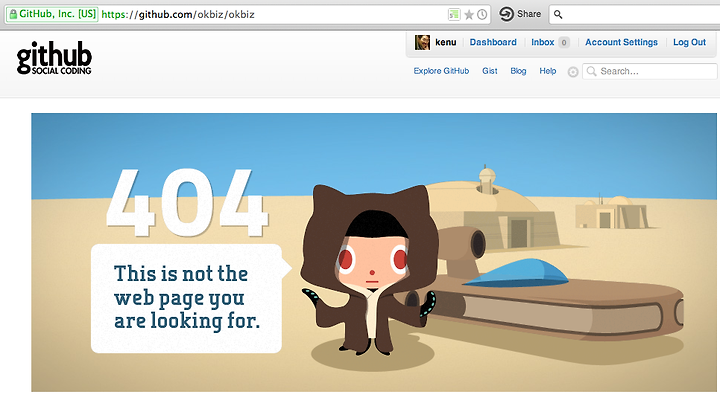Image resolution: width=720 pixels, height=406 pixels.
Task: Go to Gist
Action: click(x=489, y=71)
